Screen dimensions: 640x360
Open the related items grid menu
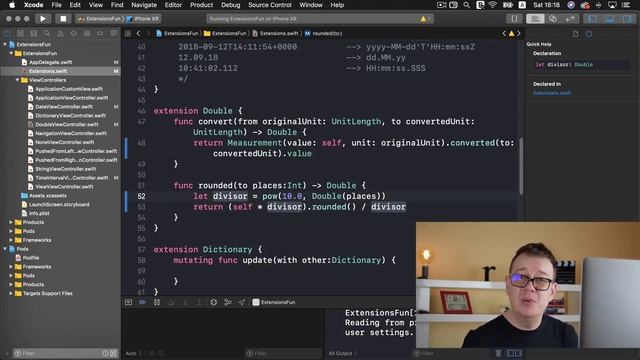click(128, 34)
